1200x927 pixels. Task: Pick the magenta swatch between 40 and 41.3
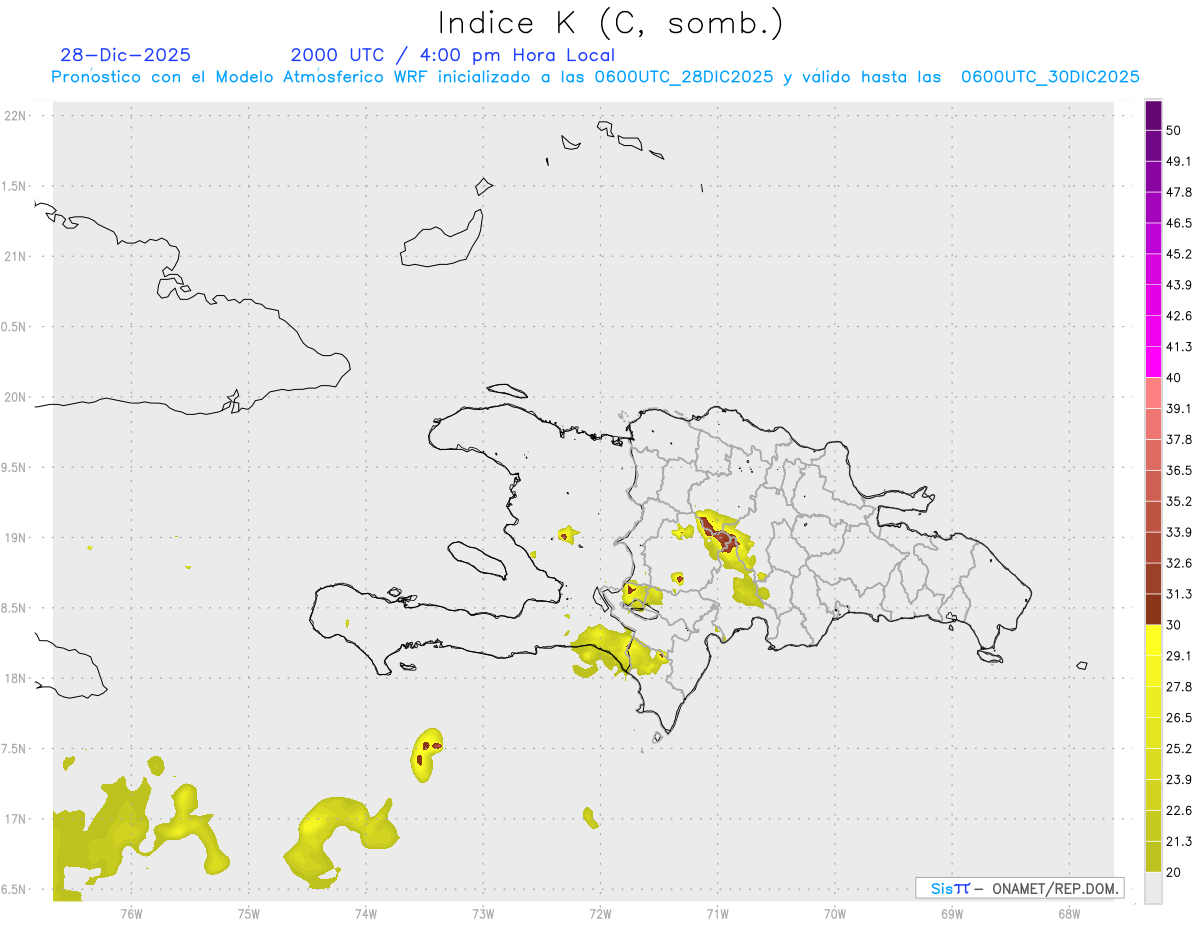click(1153, 362)
